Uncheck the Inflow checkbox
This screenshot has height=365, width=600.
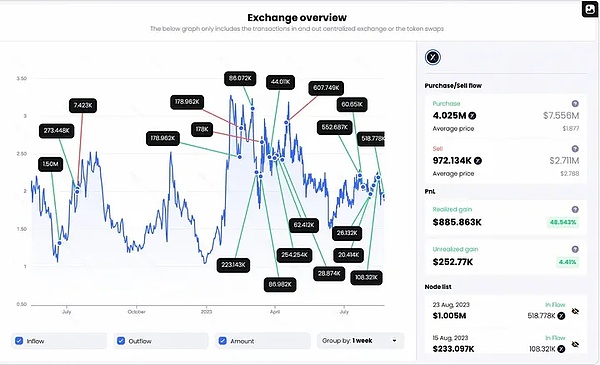[x=19, y=341]
